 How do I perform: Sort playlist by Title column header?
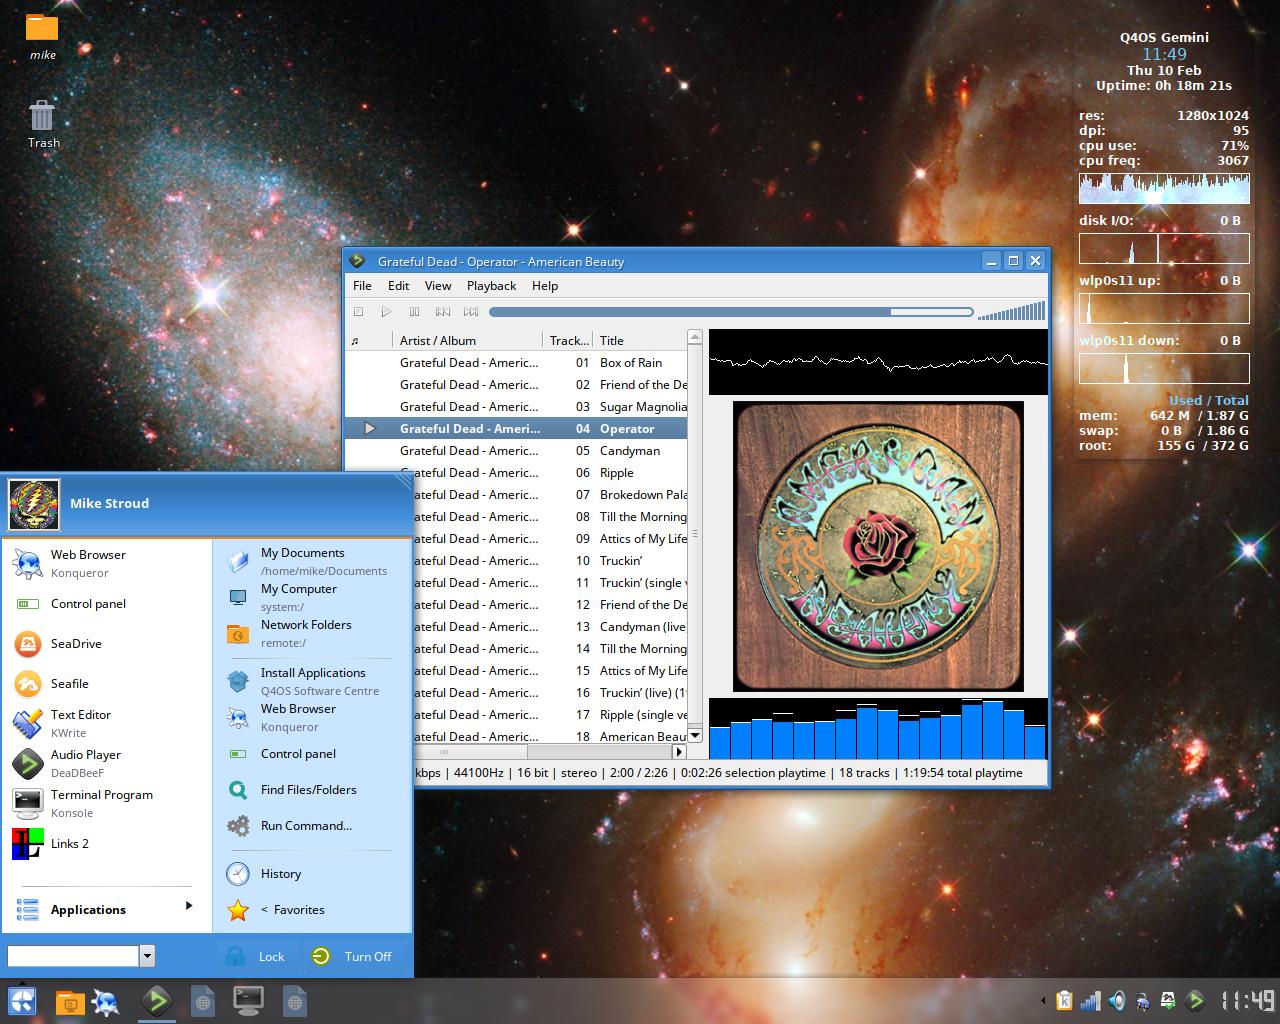pyautogui.click(x=640, y=340)
